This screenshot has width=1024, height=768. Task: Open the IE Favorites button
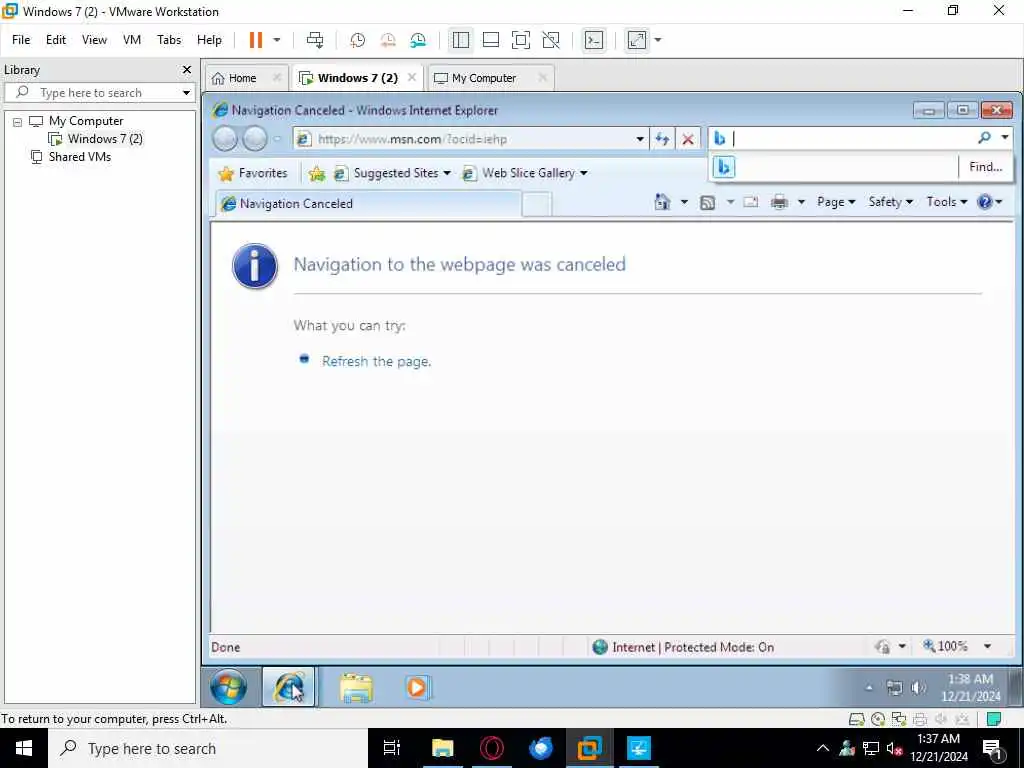click(253, 173)
